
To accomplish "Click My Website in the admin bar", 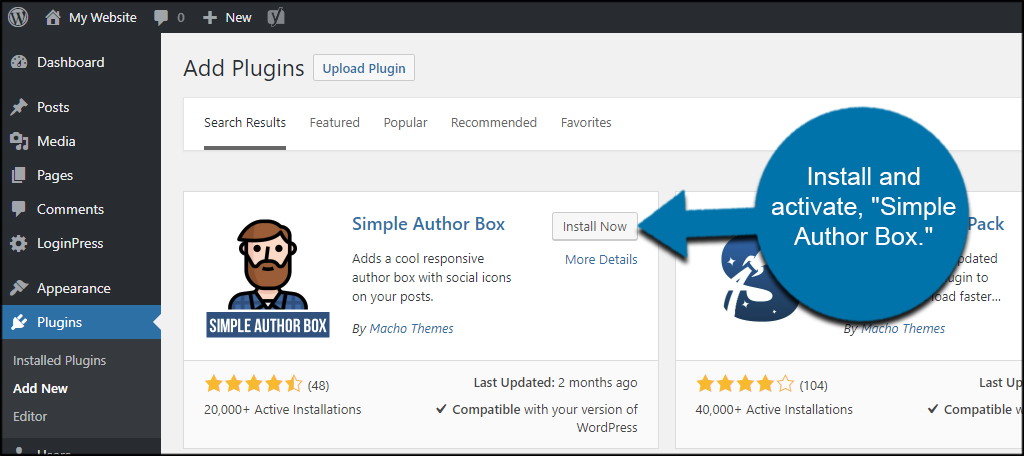I will pyautogui.click(x=103, y=18).
